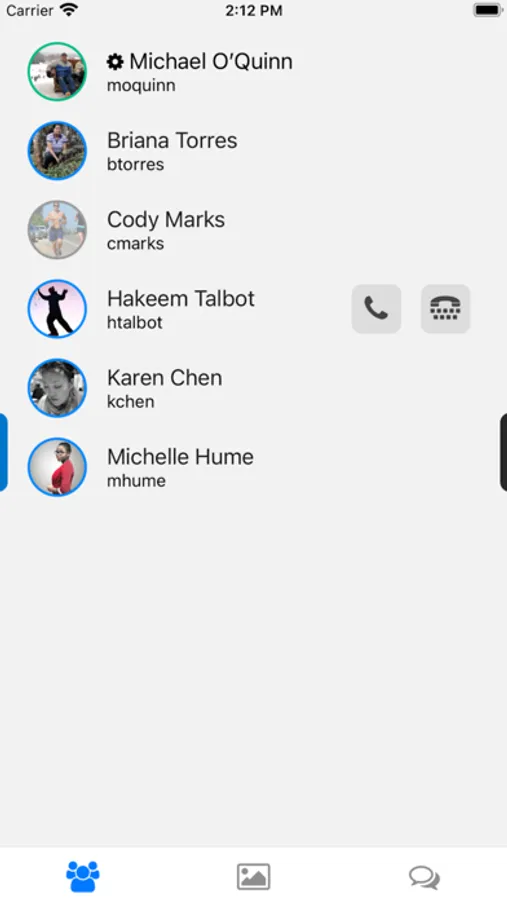
Task: Tap Michael O'Quinn's profile picture
Action: pos(57,72)
